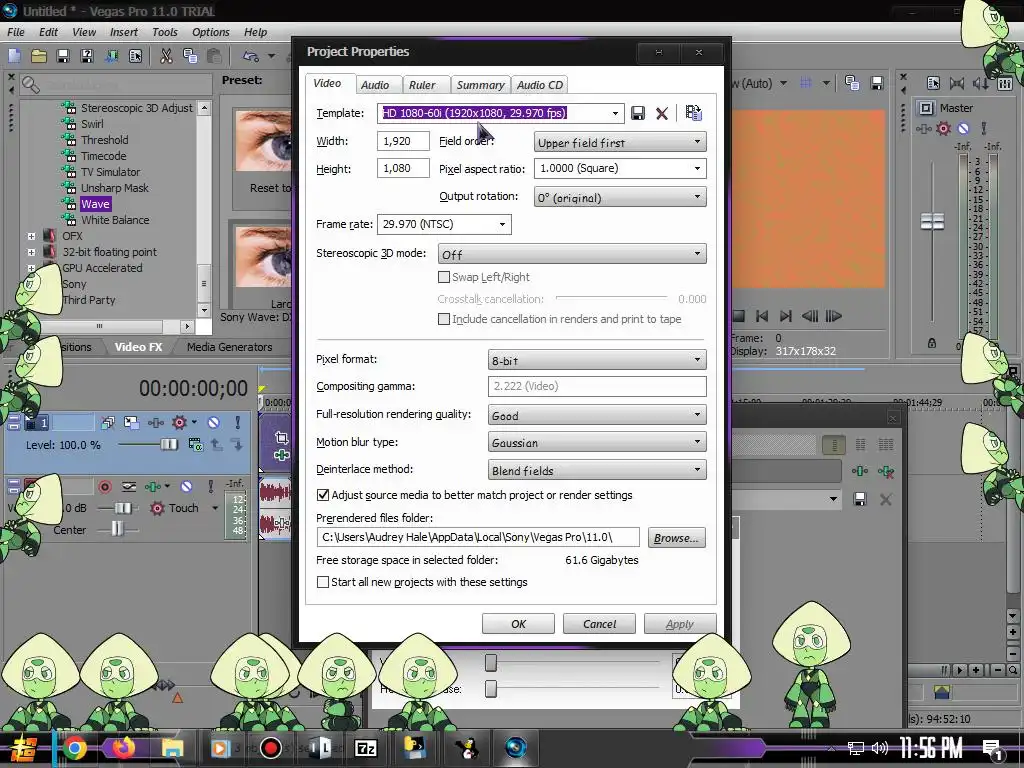Click the Browse... button
The image size is (1024, 768).
(x=677, y=538)
